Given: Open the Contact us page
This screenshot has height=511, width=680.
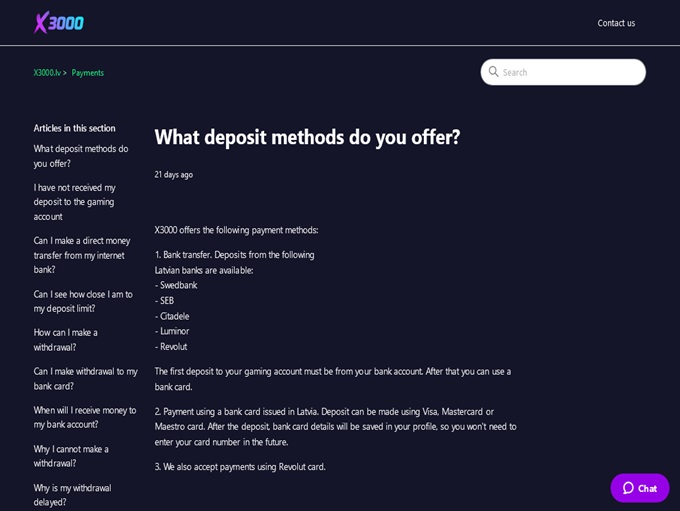Looking at the screenshot, I should [x=616, y=23].
